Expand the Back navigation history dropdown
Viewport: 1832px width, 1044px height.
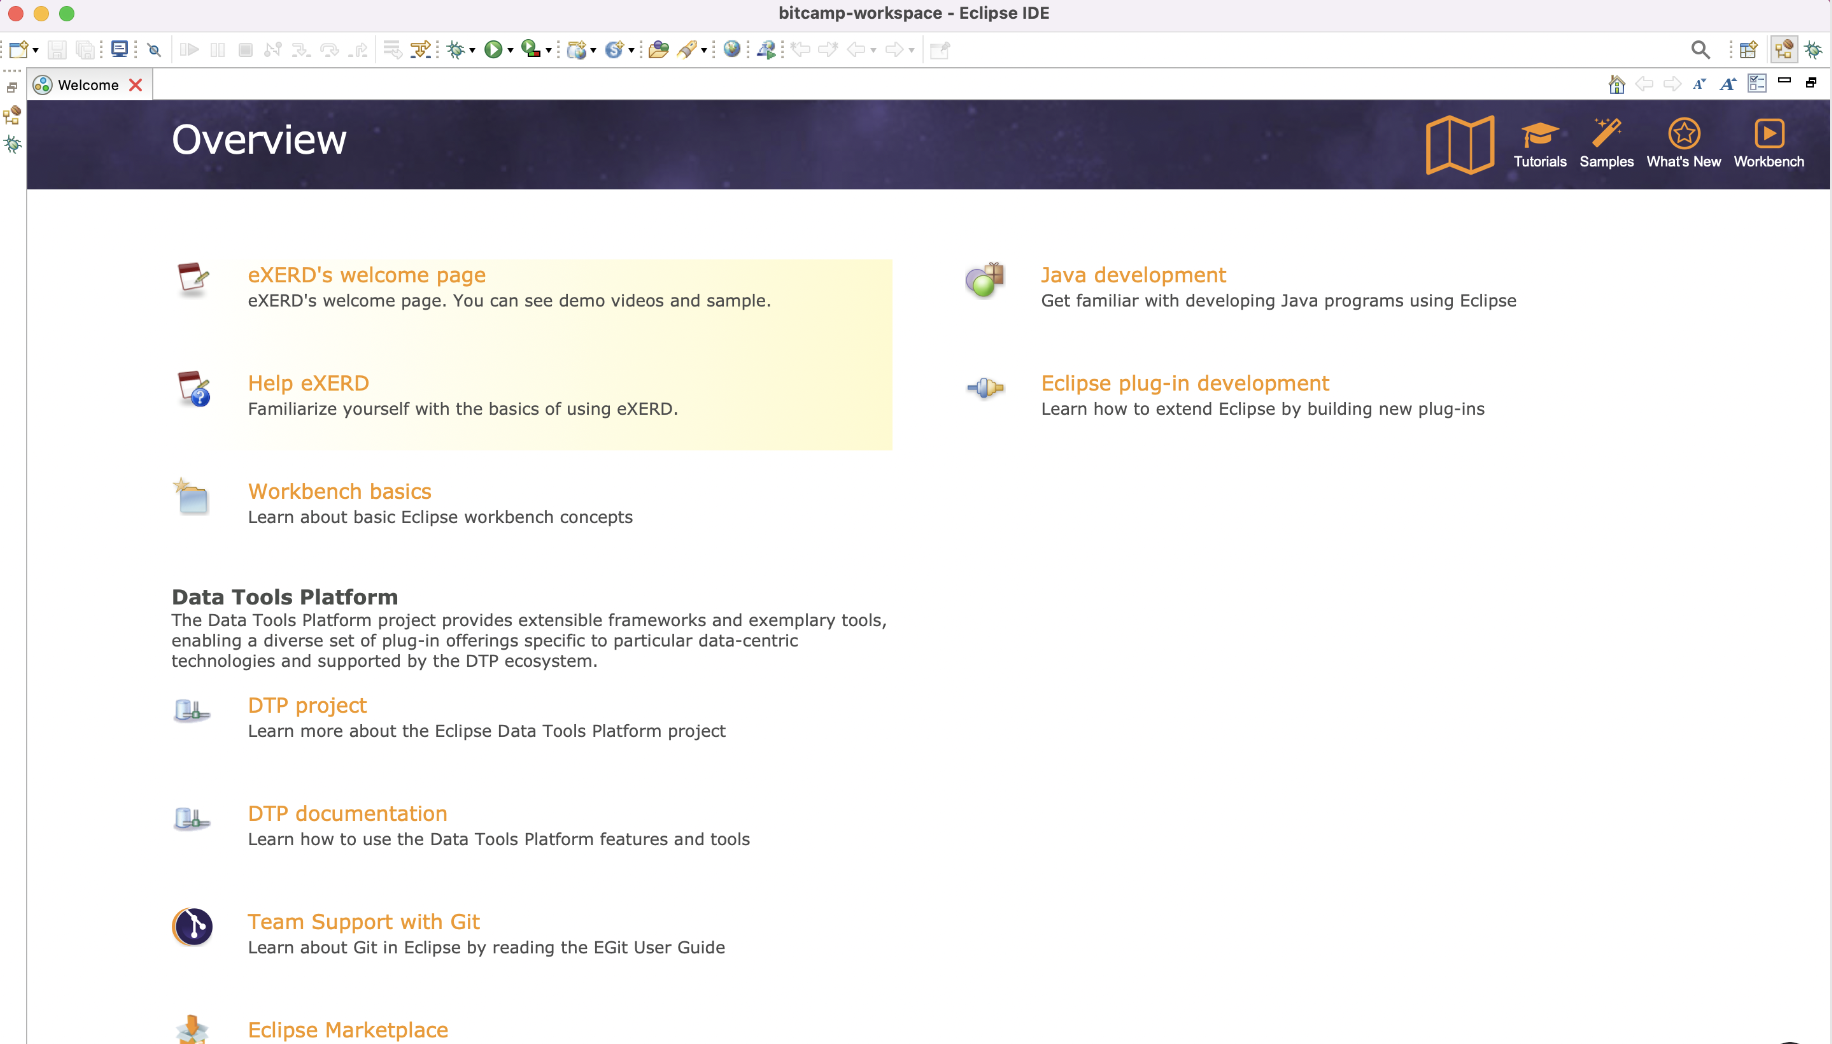874,50
